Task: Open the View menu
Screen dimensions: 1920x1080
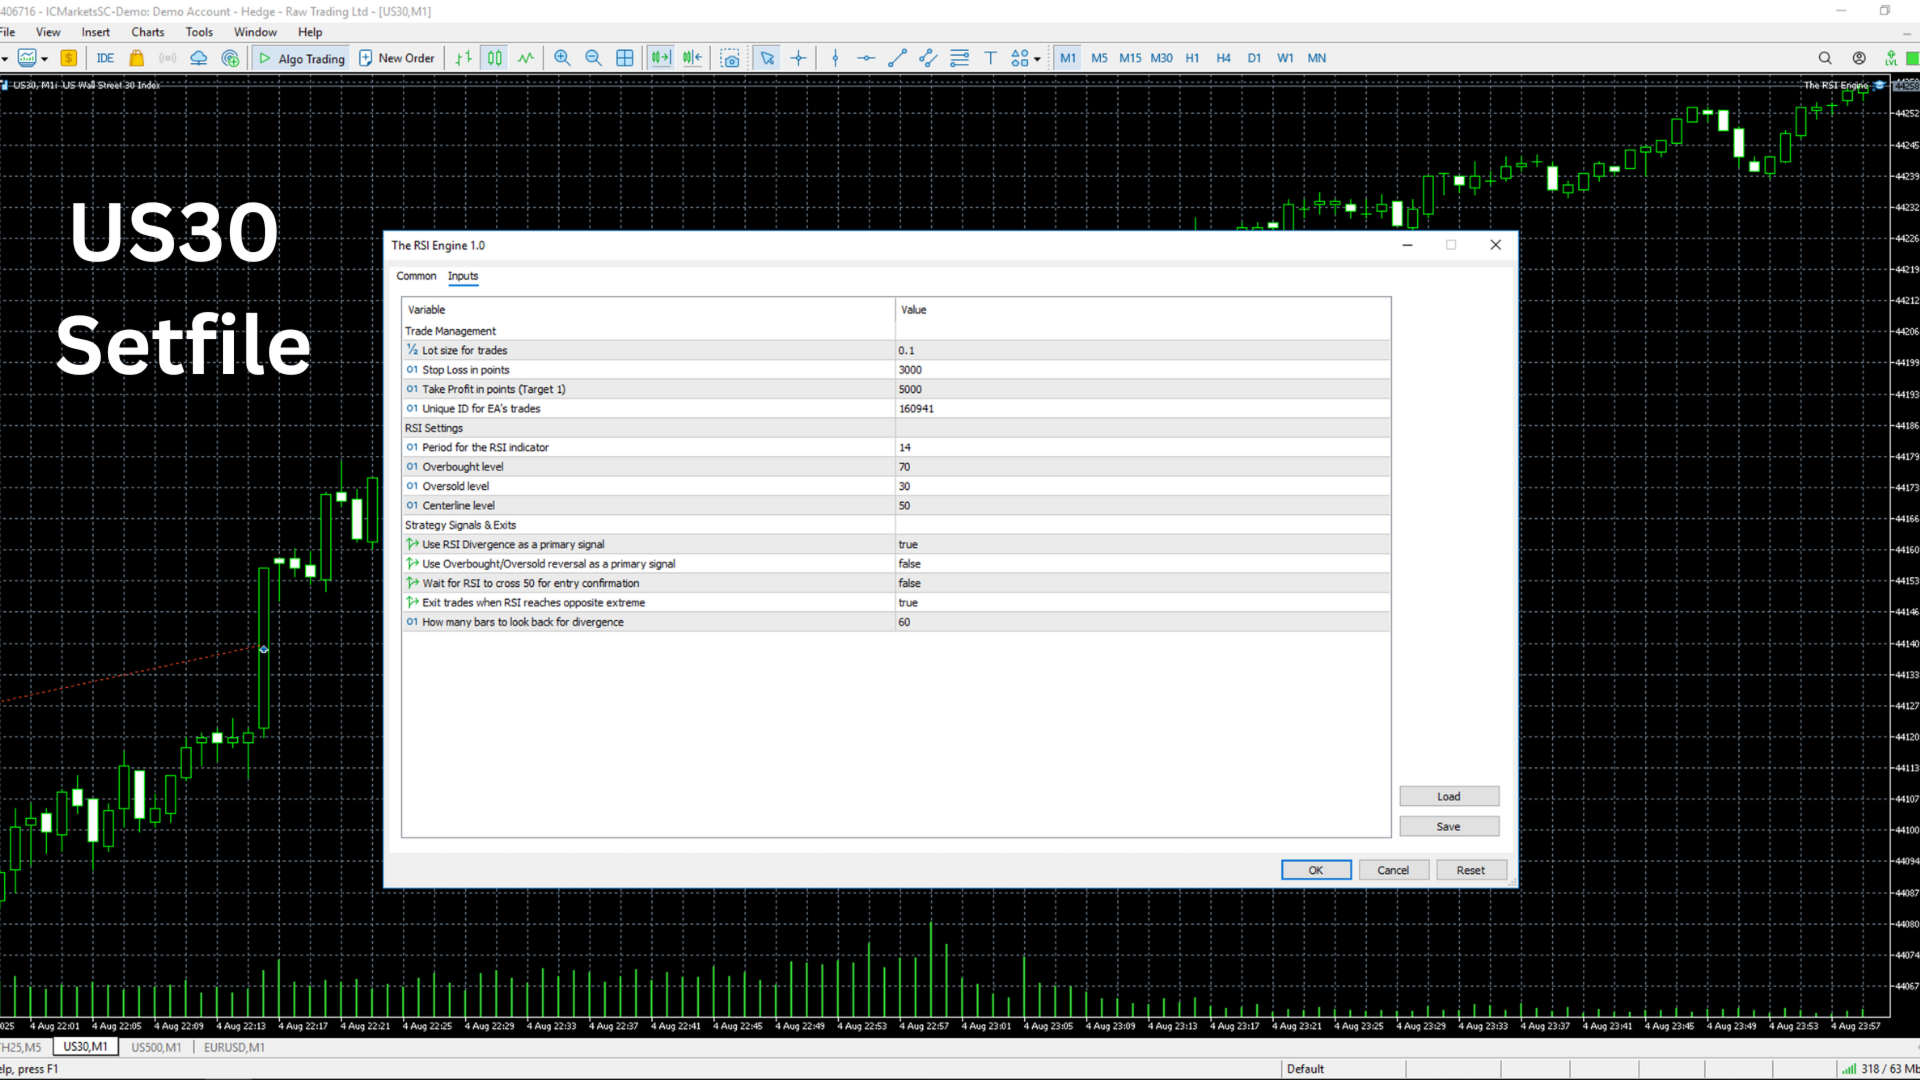Action: click(48, 32)
